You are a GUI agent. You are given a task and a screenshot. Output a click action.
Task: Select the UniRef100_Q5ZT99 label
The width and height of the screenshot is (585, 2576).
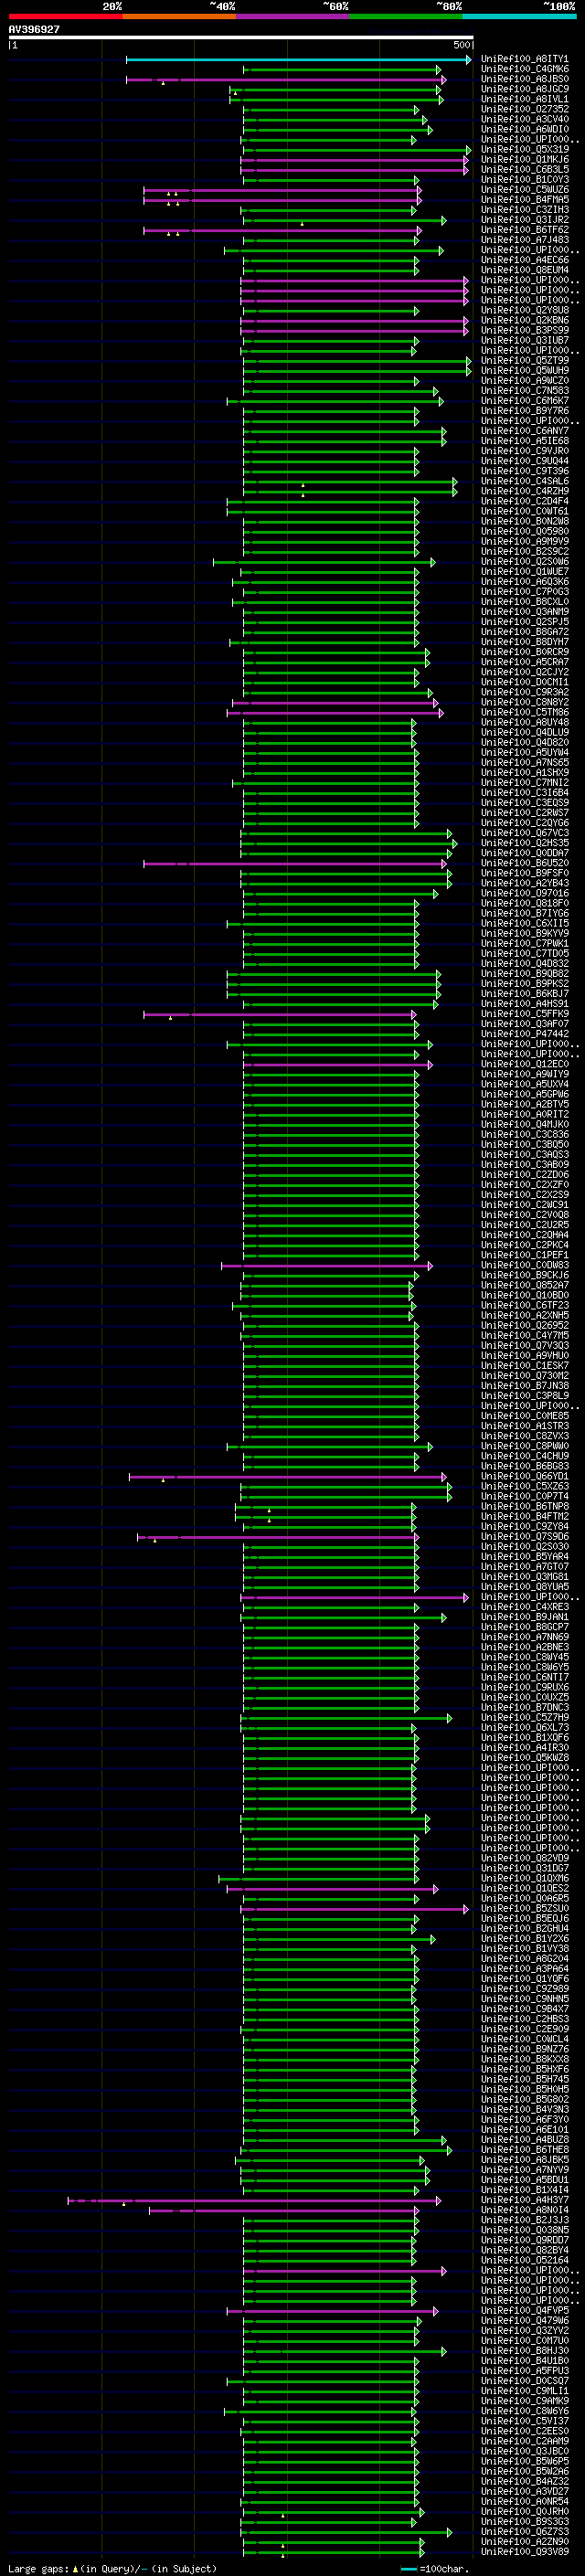point(524,361)
